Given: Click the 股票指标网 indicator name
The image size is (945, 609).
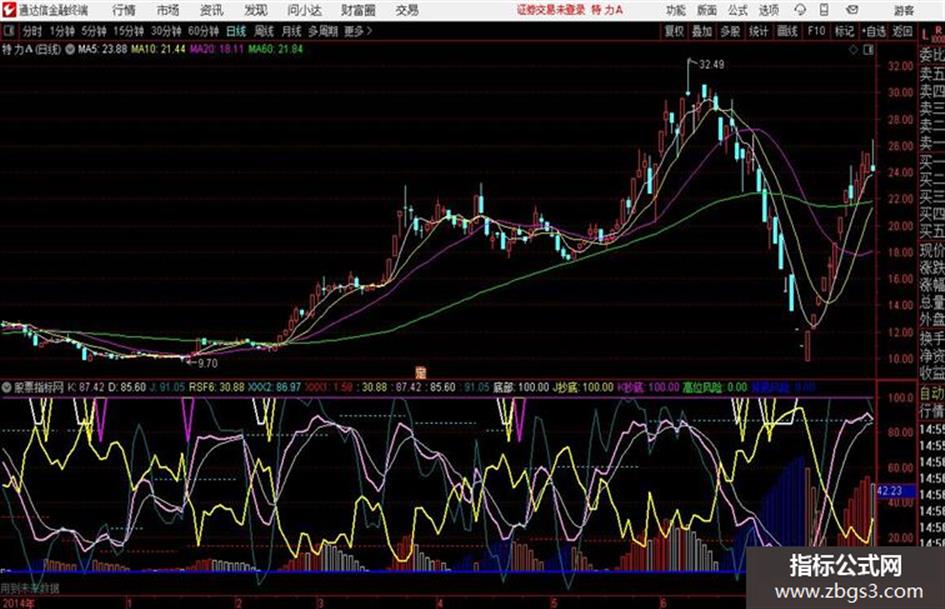Looking at the screenshot, I should click(x=39, y=387).
